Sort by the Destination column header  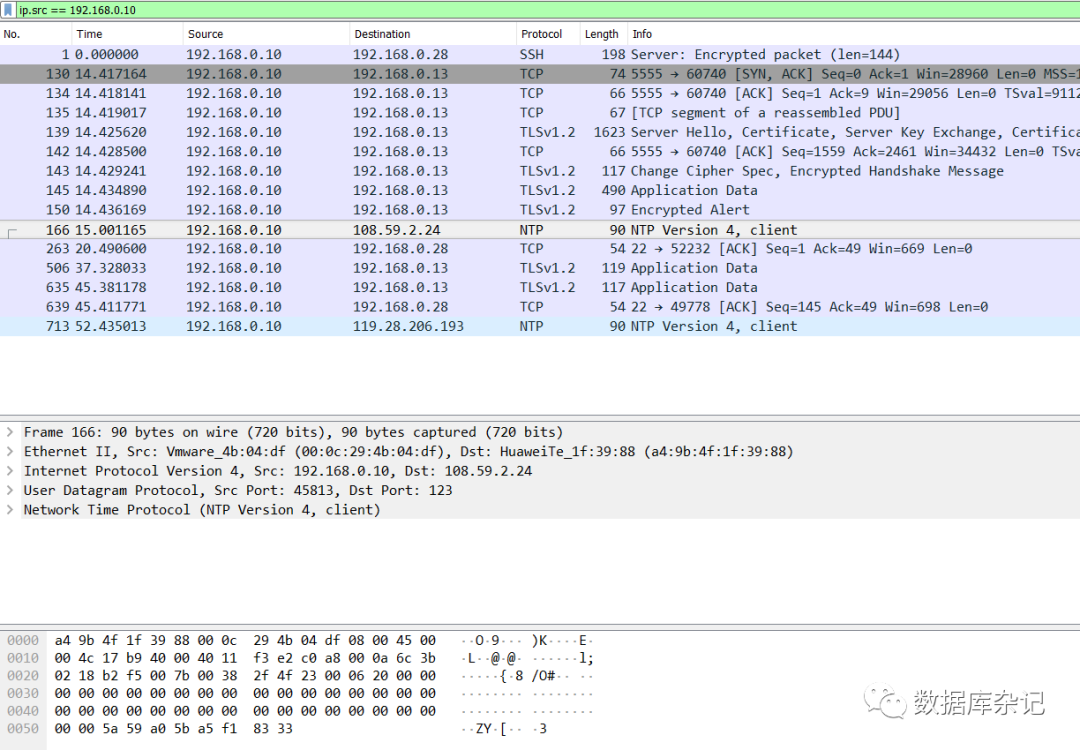click(x=433, y=34)
